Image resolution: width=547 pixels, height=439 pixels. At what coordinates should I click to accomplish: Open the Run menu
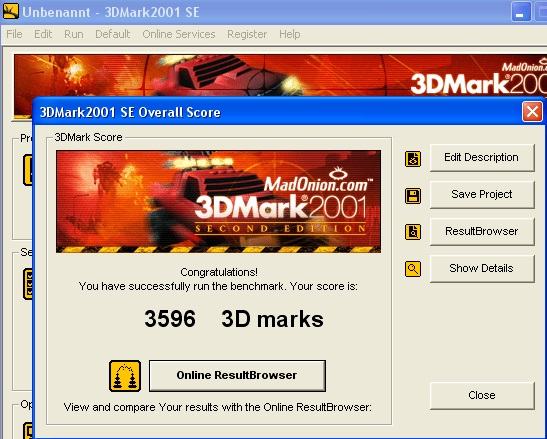(x=74, y=34)
